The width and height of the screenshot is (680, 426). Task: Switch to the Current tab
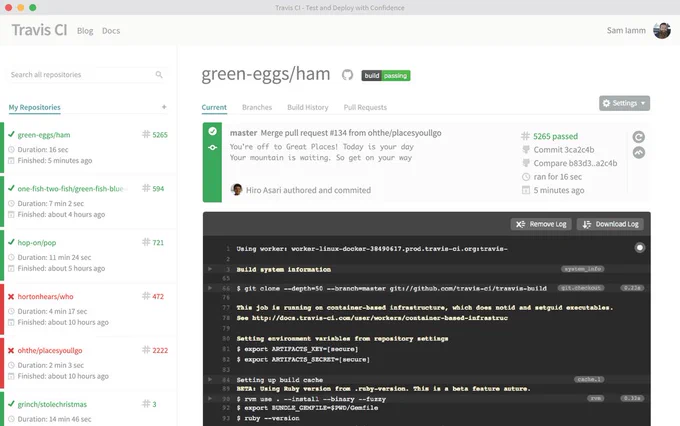[214, 107]
